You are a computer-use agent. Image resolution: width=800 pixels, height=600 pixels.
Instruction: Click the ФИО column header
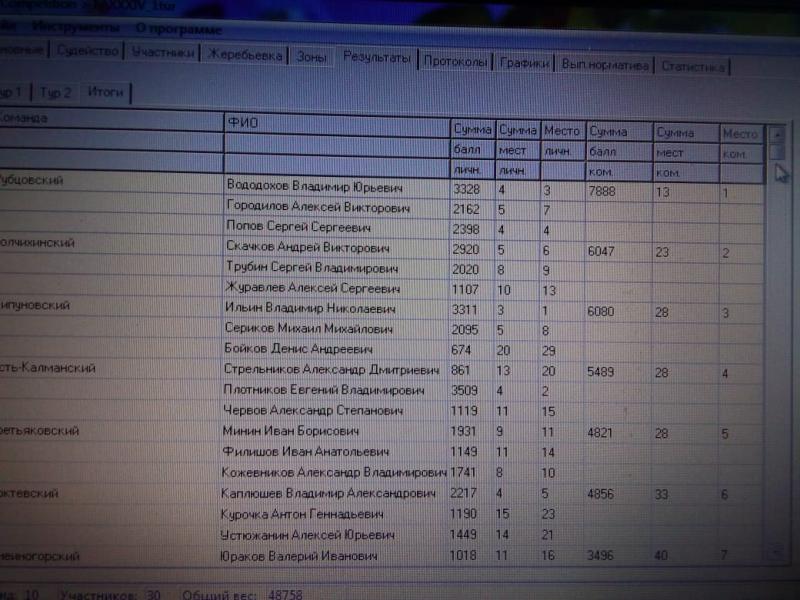point(337,124)
